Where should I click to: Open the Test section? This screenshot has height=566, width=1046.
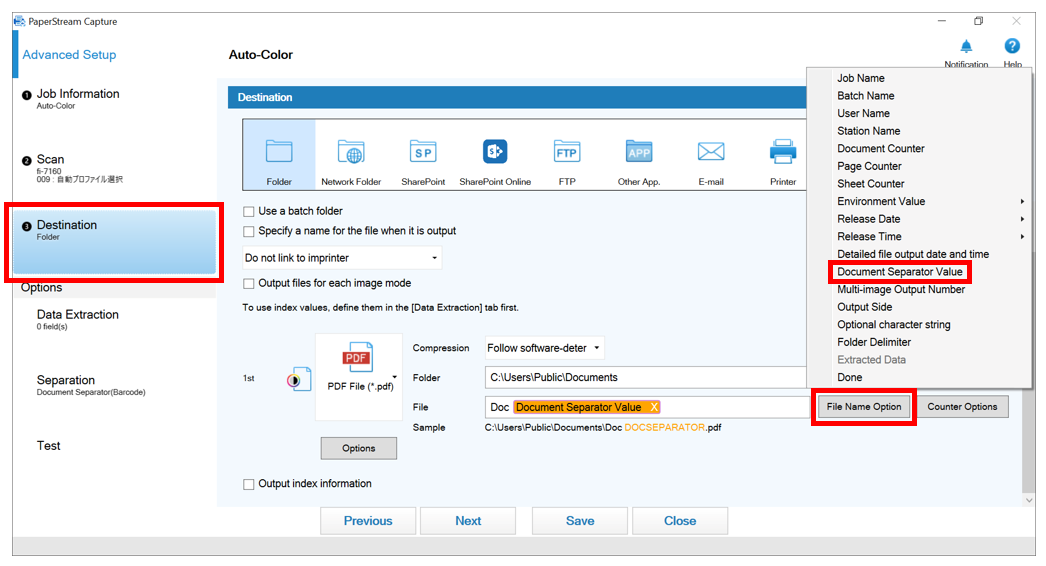pos(49,446)
